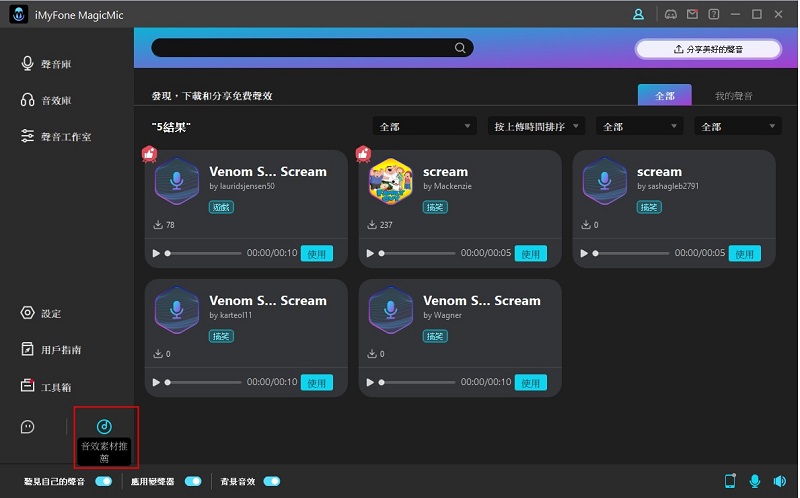This screenshot has width=800, height=498.
Task: Click progress slider of Venom Scream by Wagner
Action: pyautogui.click(x=417, y=382)
